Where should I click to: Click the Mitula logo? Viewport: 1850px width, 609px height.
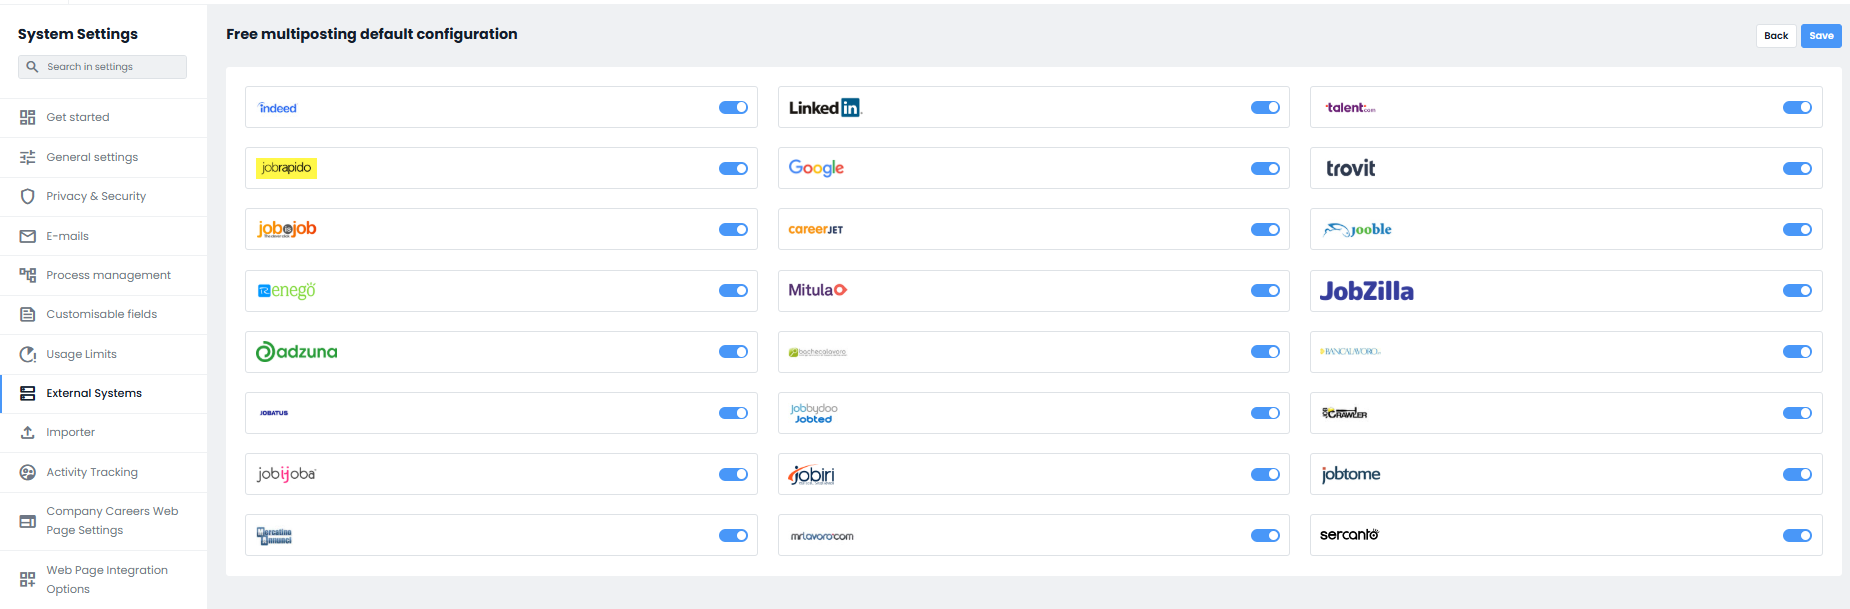click(817, 290)
